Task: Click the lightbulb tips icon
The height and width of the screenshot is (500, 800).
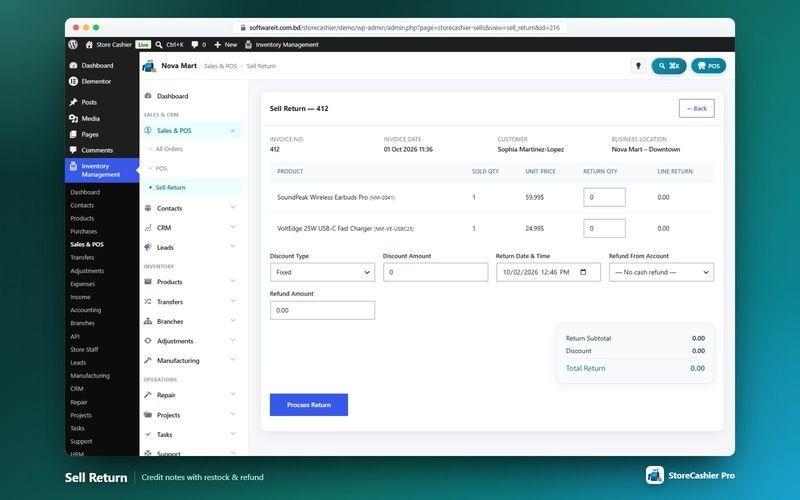Action: click(x=638, y=66)
